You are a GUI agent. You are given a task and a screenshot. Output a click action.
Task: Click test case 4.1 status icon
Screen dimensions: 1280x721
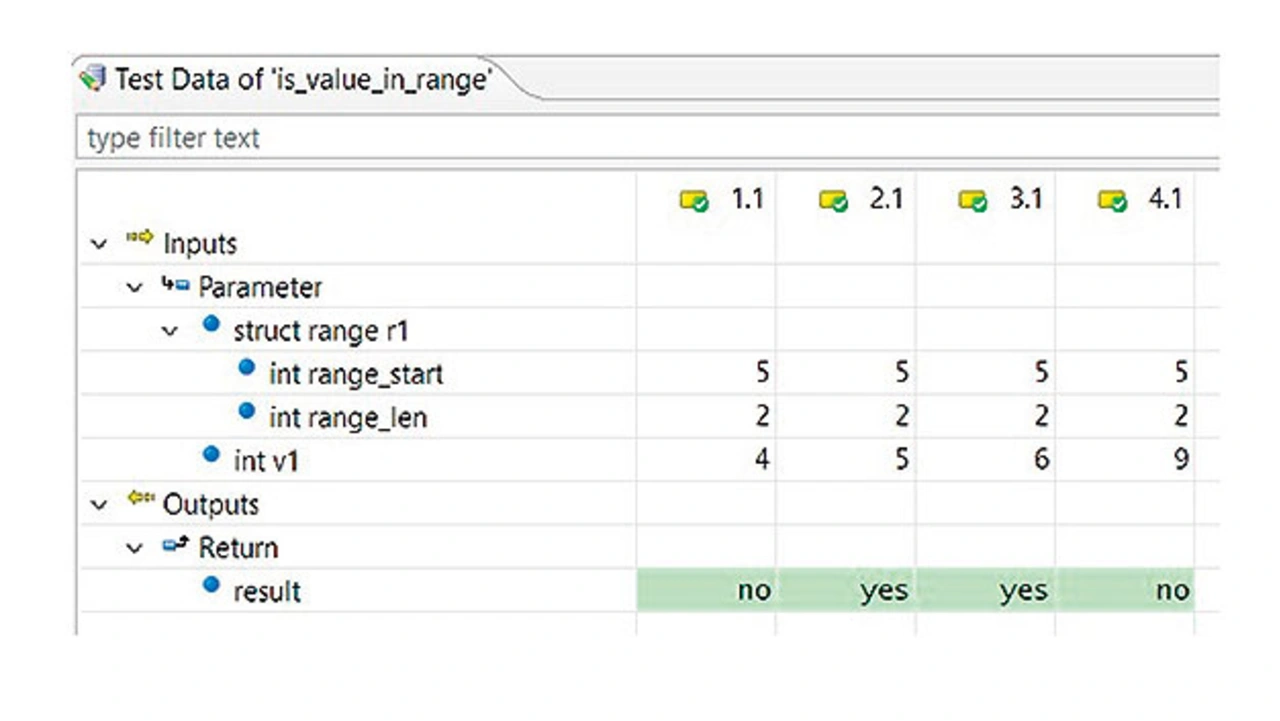tap(1112, 202)
